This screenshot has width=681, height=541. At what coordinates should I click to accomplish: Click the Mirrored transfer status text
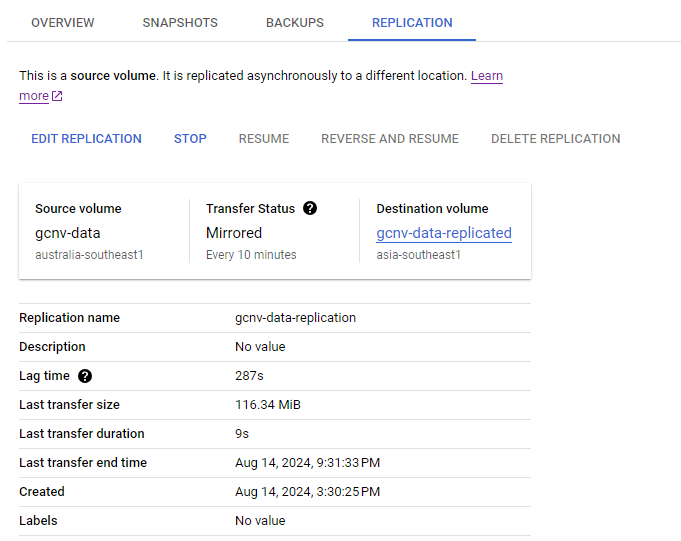(234, 233)
